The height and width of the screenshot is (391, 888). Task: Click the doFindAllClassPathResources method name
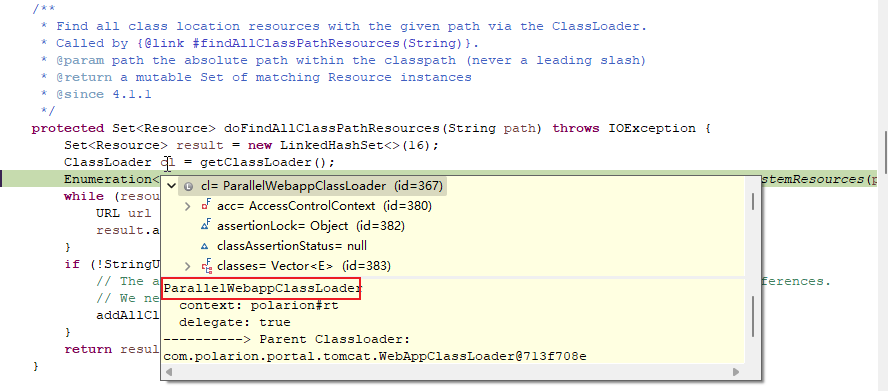click(x=331, y=129)
